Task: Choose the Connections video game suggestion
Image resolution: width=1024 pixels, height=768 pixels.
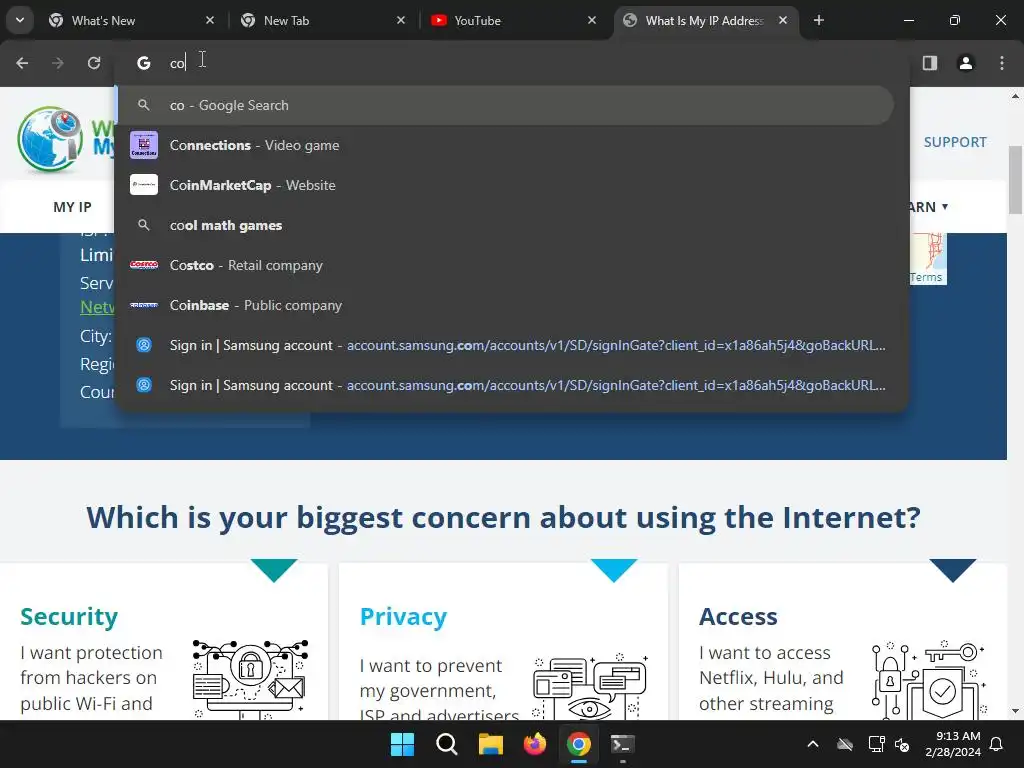Action: click(505, 145)
